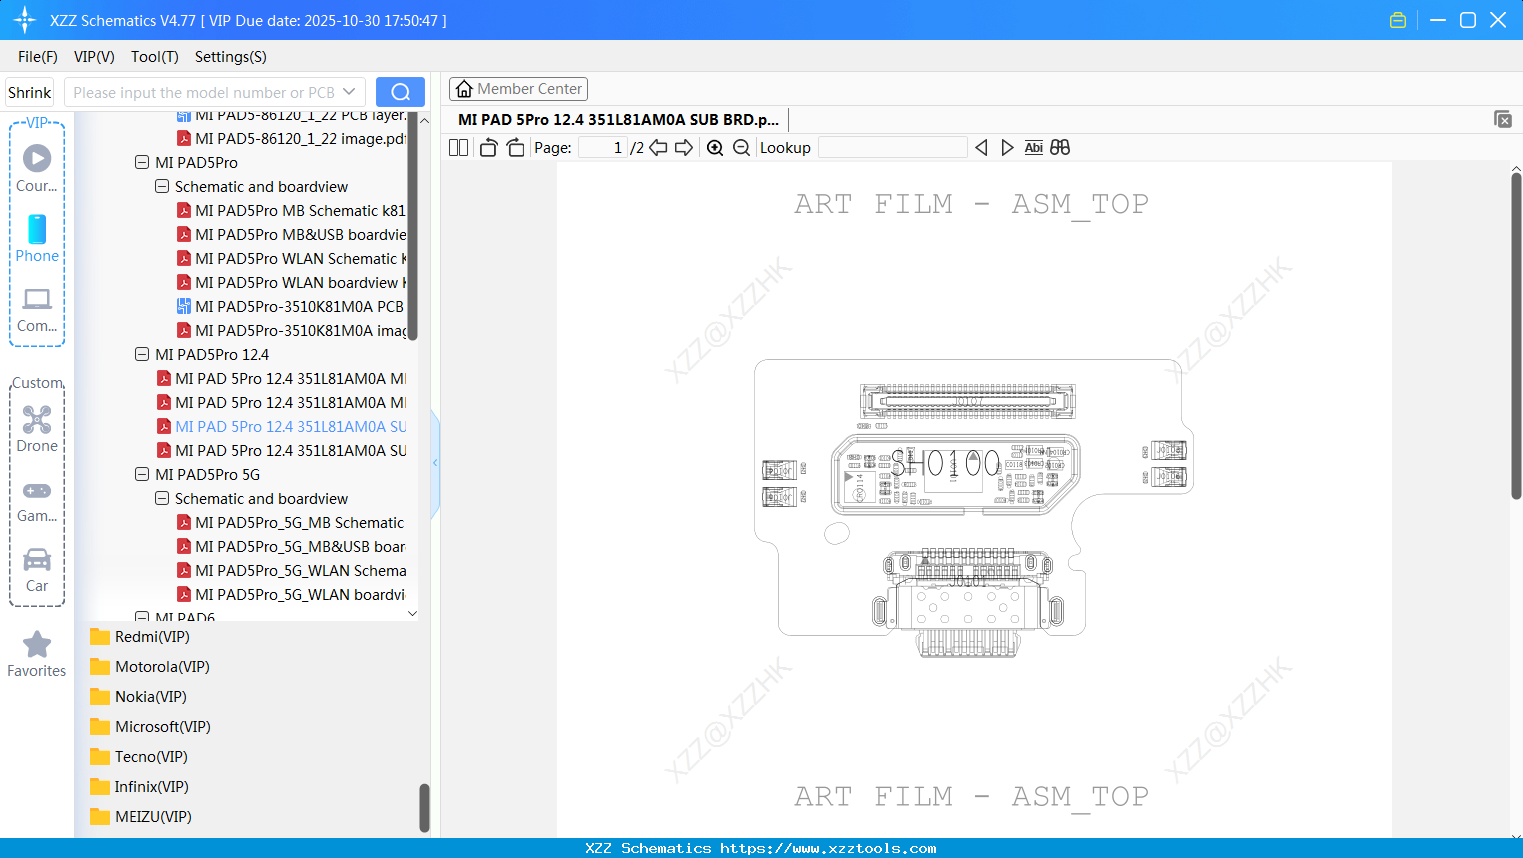Open the VIP(V) menu
Screen dimensions: 1523x858
tap(94, 57)
